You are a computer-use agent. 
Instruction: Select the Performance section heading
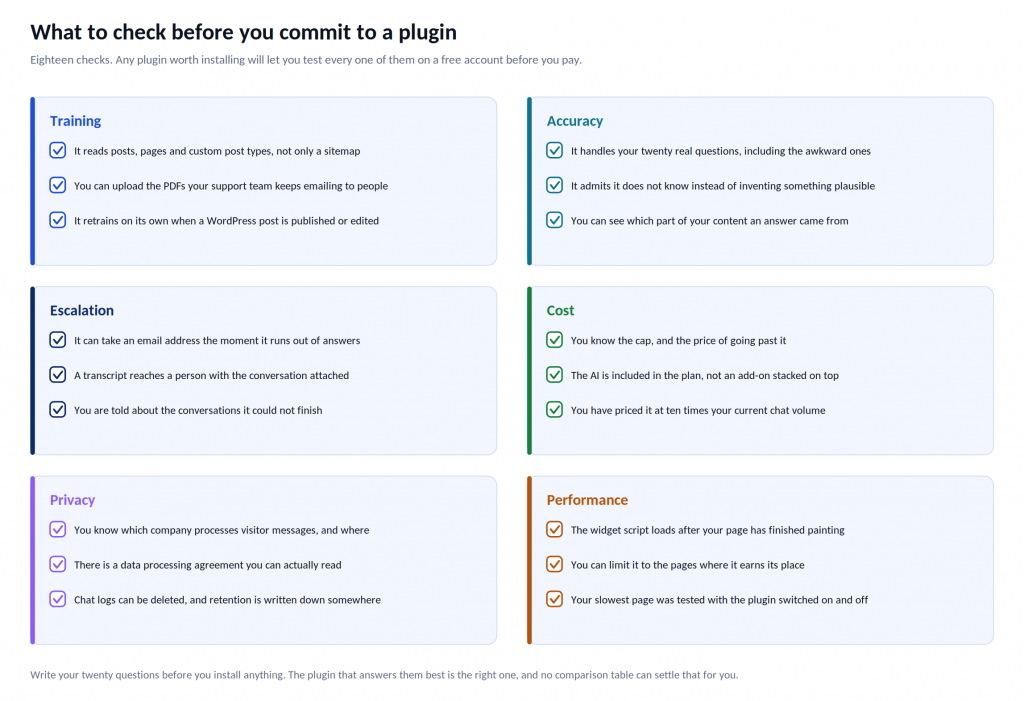[x=587, y=500]
